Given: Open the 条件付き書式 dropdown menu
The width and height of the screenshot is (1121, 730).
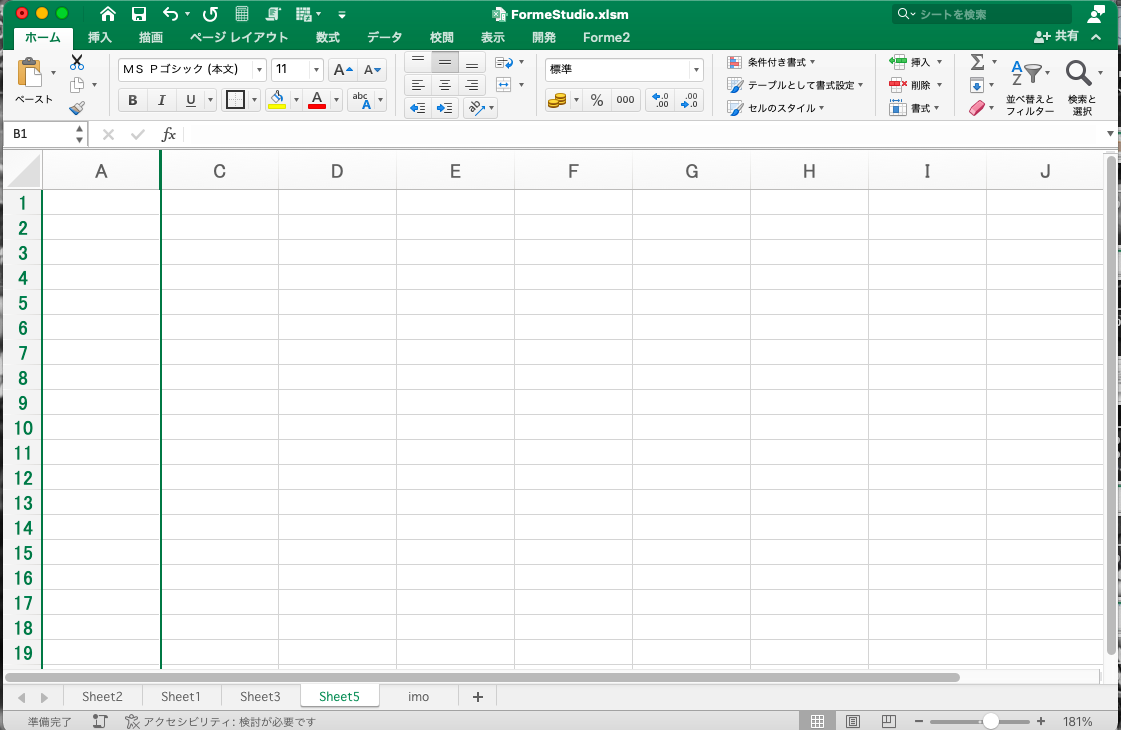Looking at the screenshot, I should tap(772, 62).
